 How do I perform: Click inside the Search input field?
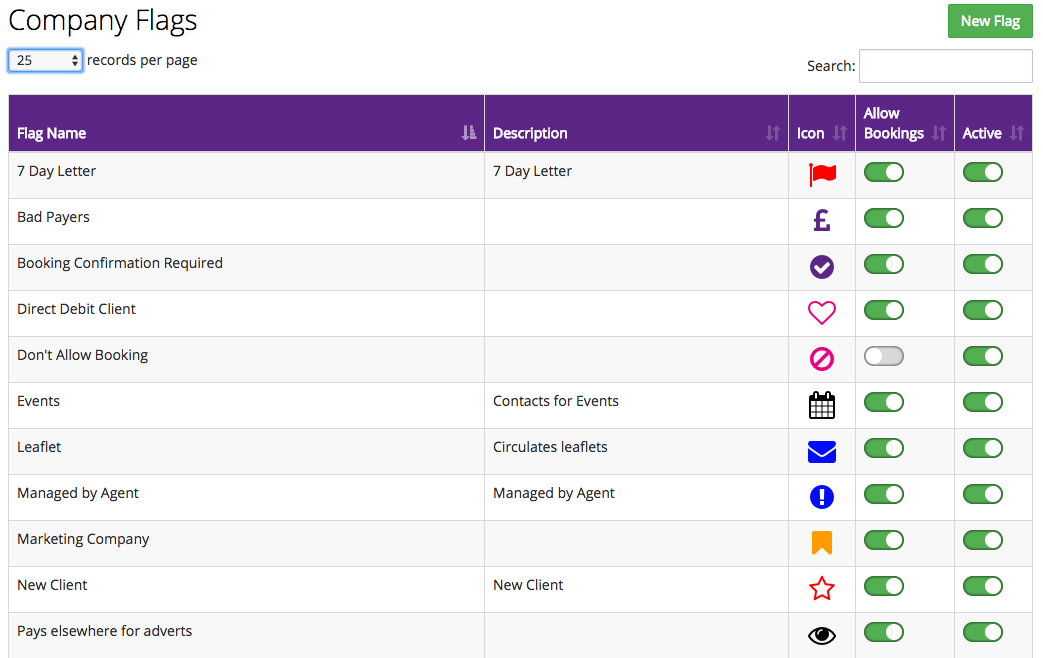point(944,66)
